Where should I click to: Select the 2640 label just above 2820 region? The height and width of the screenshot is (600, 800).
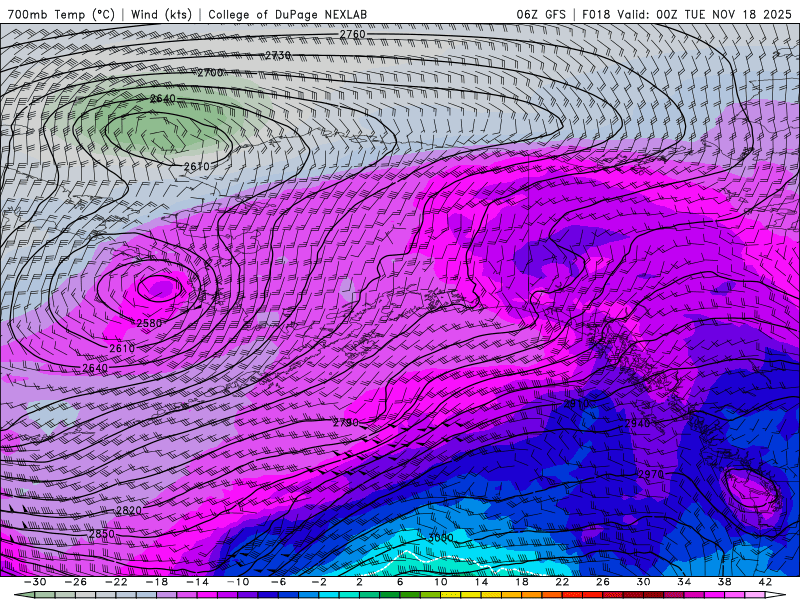[95, 368]
